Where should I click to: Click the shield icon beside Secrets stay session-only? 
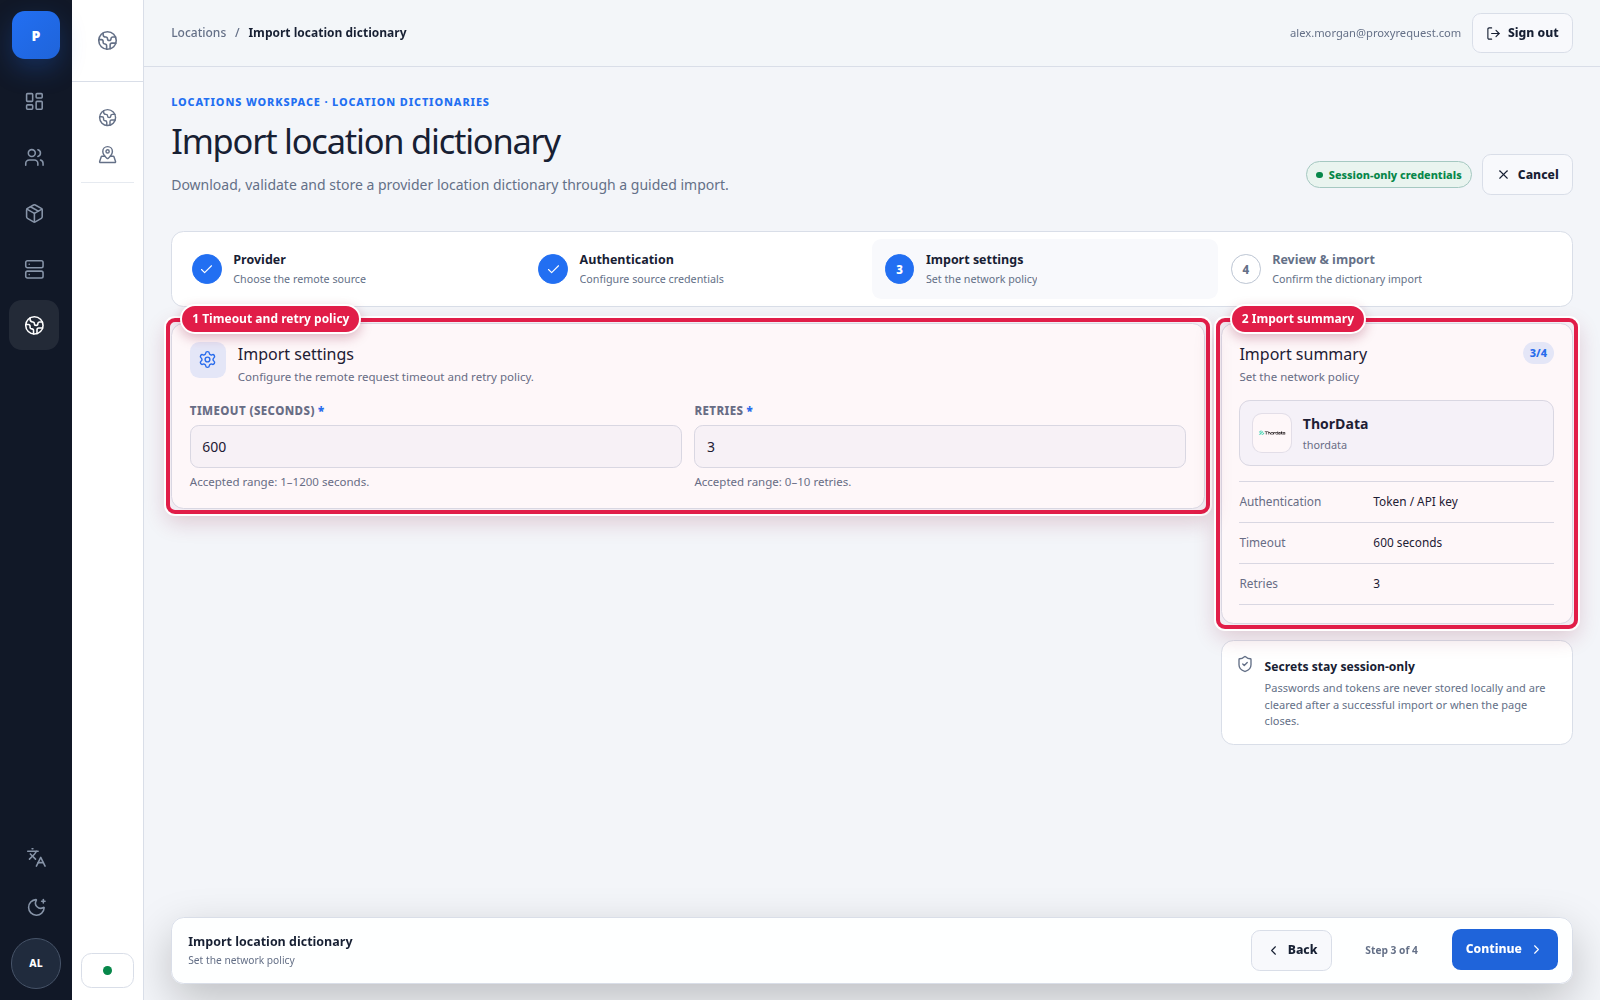coord(1245,664)
